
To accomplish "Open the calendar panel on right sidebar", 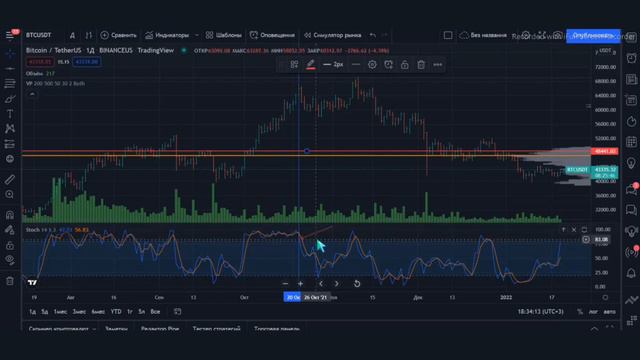I will click(x=631, y=142).
